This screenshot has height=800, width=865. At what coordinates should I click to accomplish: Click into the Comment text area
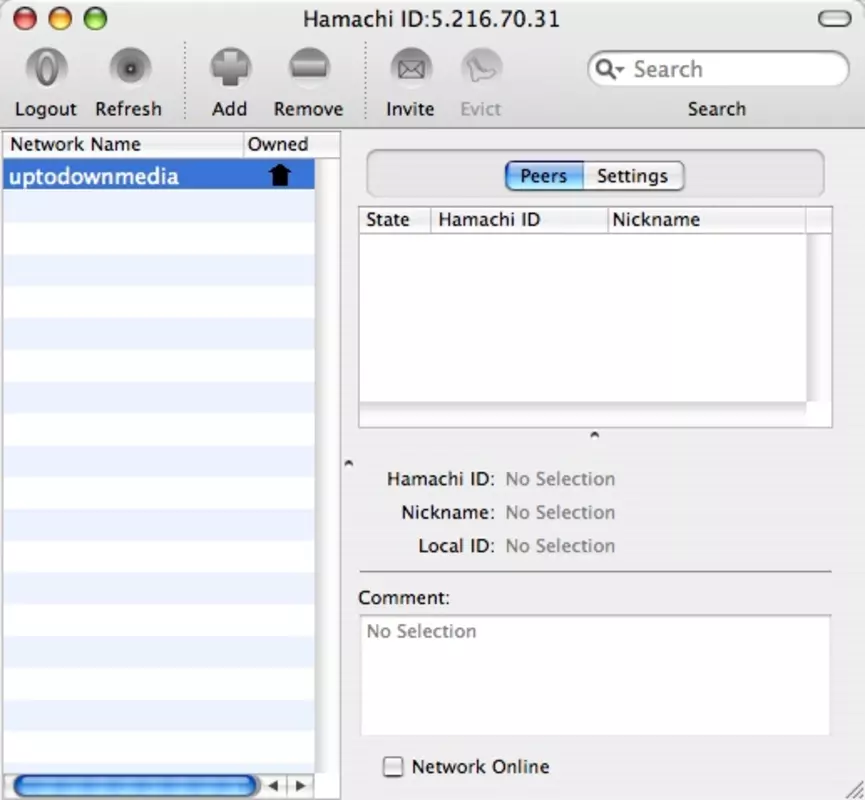(x=595, y=675)
